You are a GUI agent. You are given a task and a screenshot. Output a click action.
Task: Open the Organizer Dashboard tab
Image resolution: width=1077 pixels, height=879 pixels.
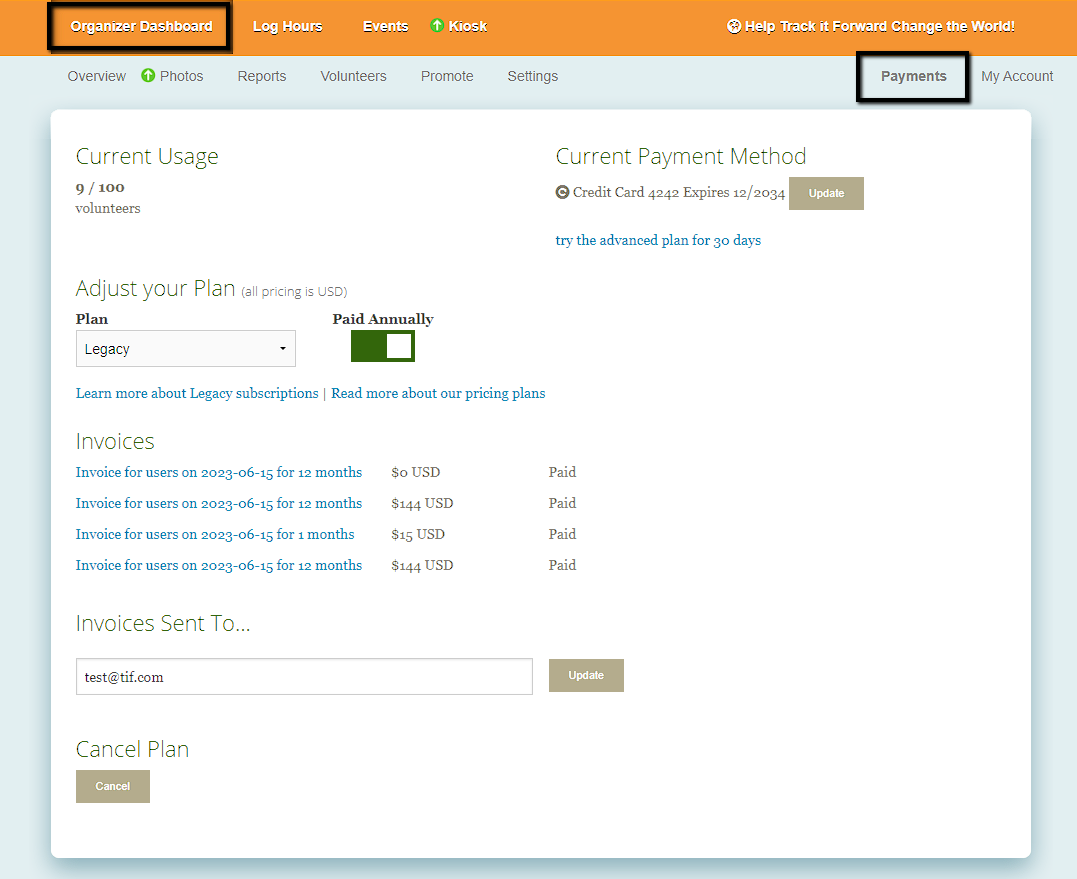(x=141, y=27)
